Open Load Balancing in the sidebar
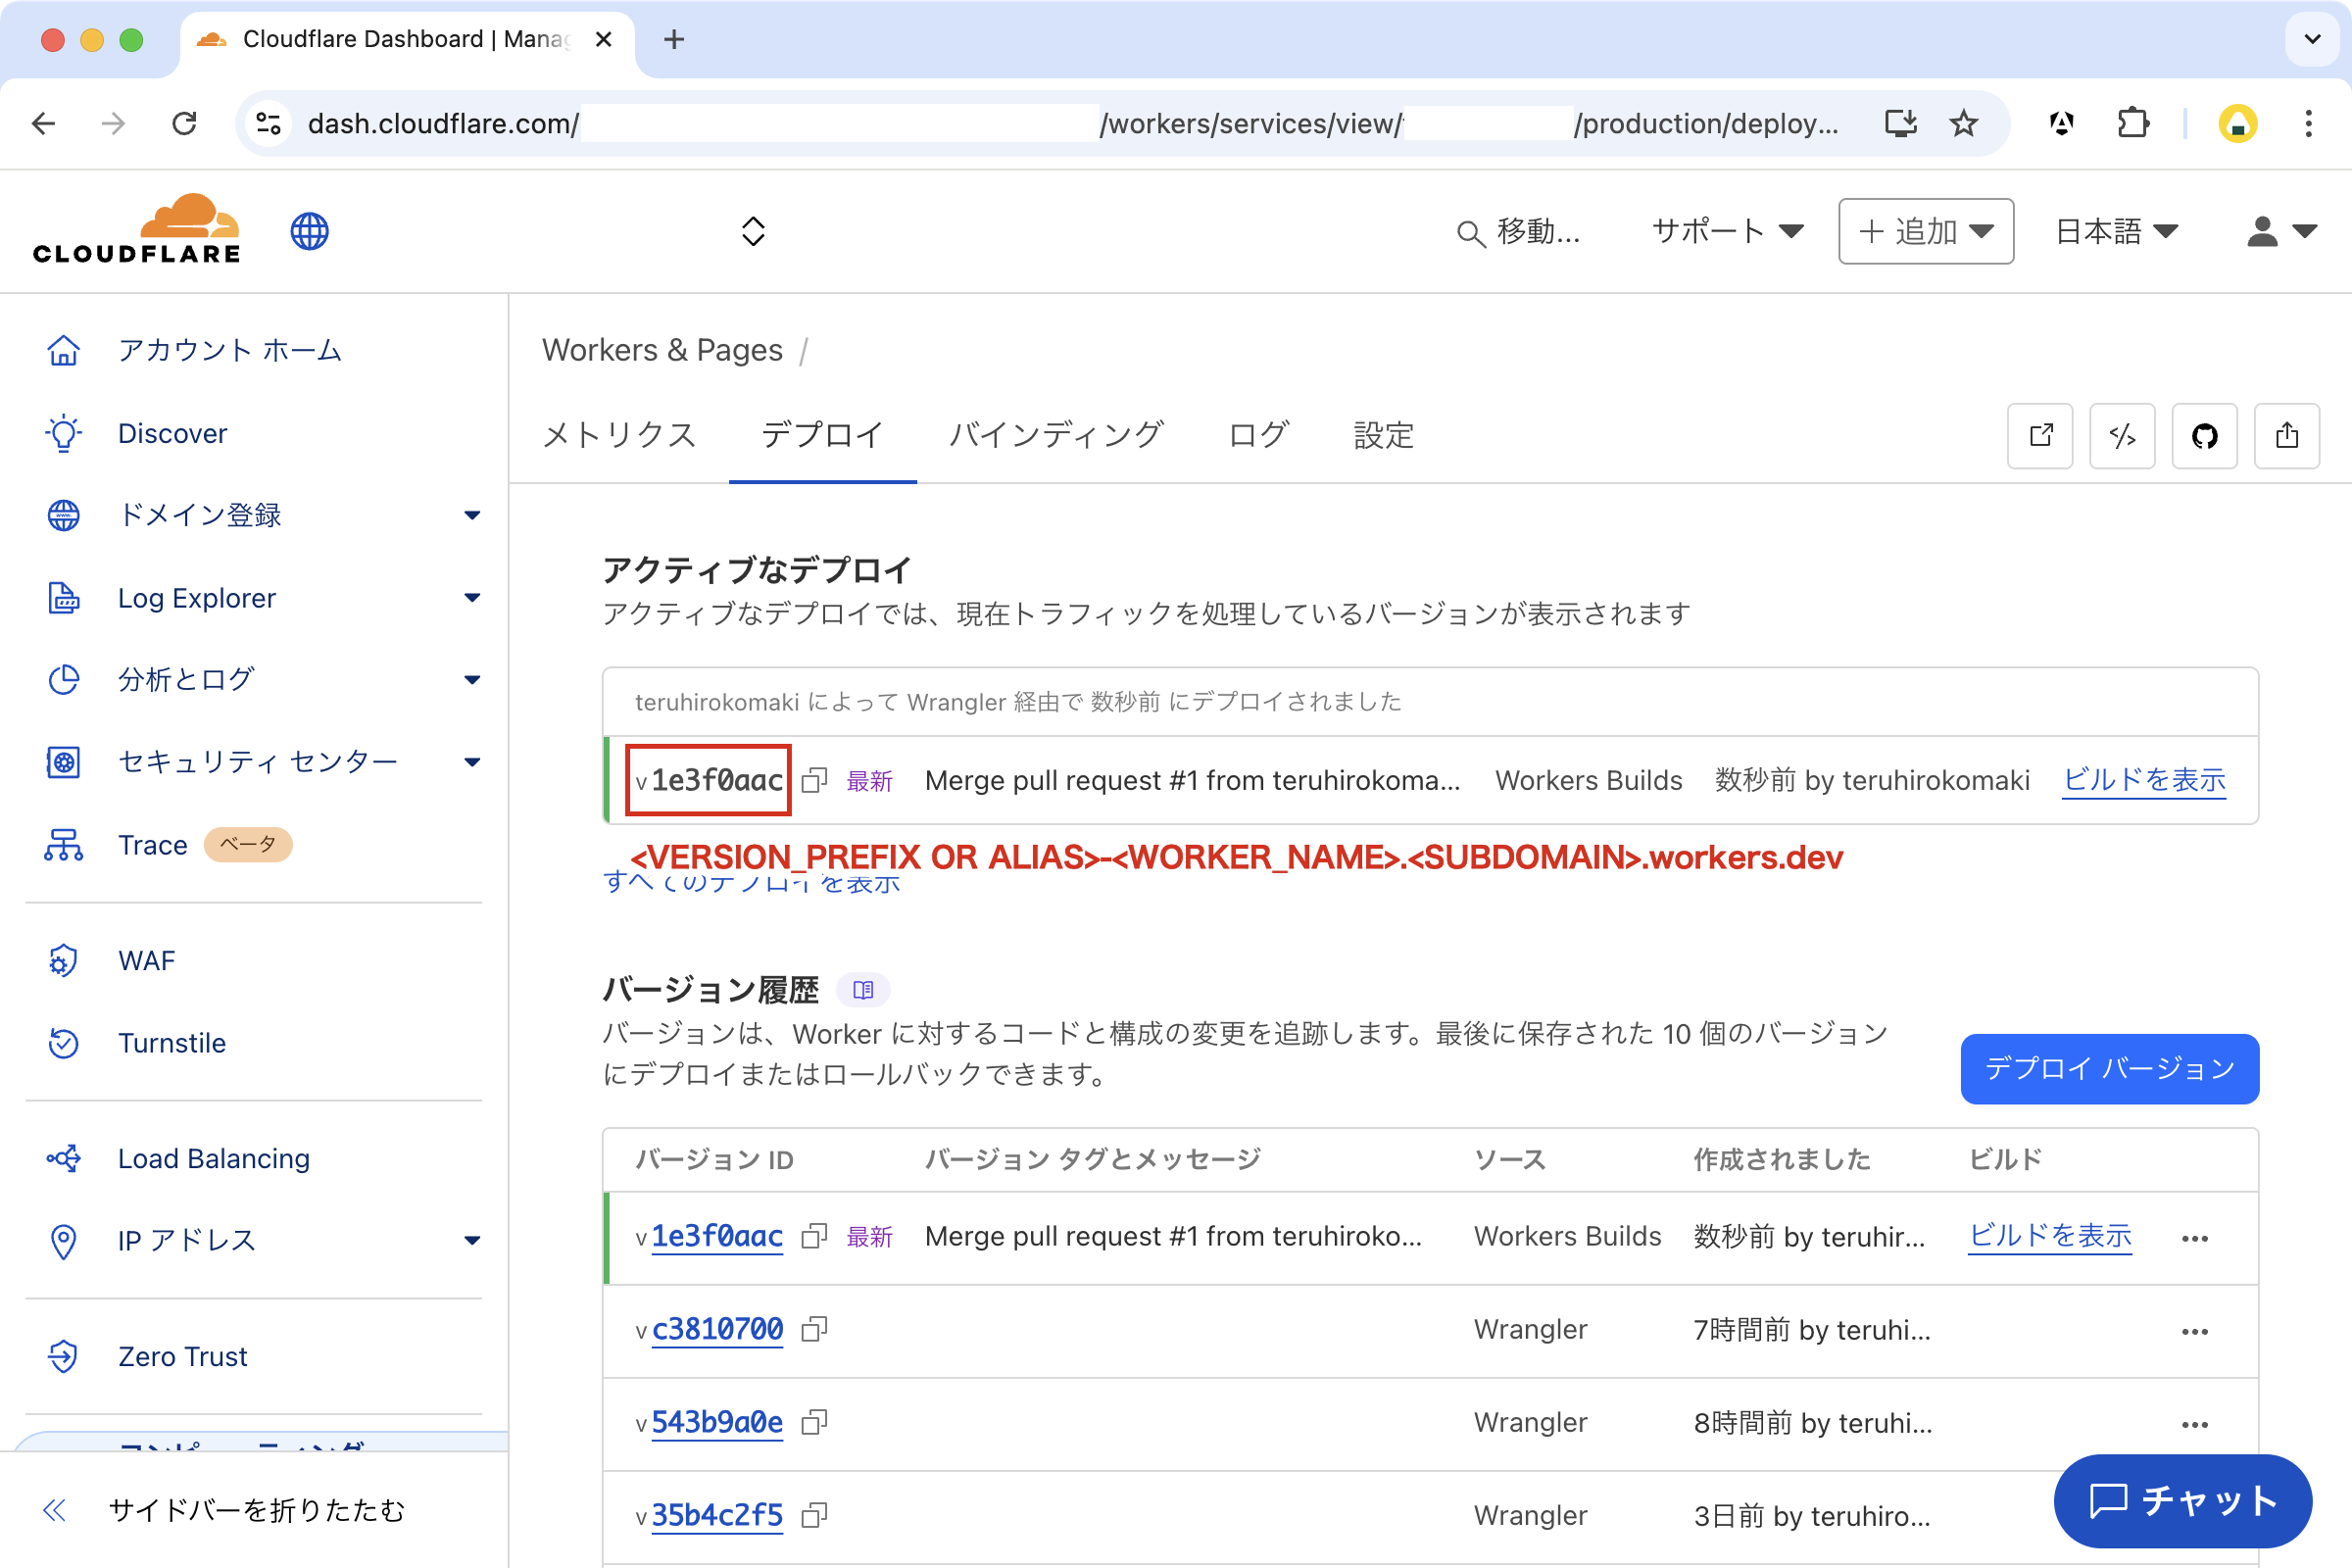2352x1568 pixels. pyautogui.click(x=214, y=1158)
